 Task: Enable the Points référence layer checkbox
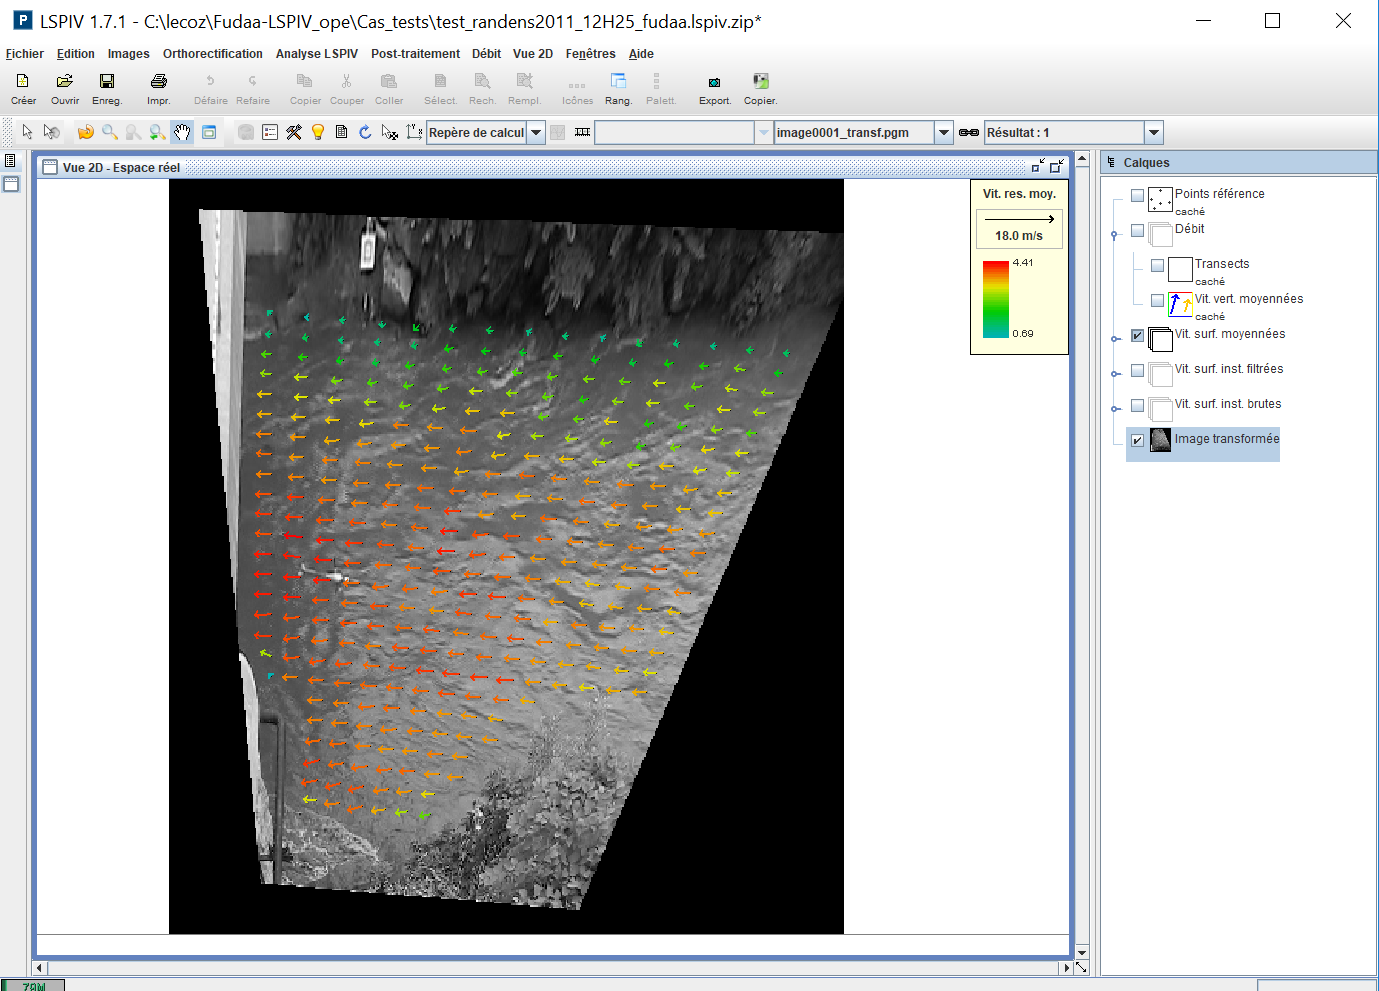[x=1137, y=195]
